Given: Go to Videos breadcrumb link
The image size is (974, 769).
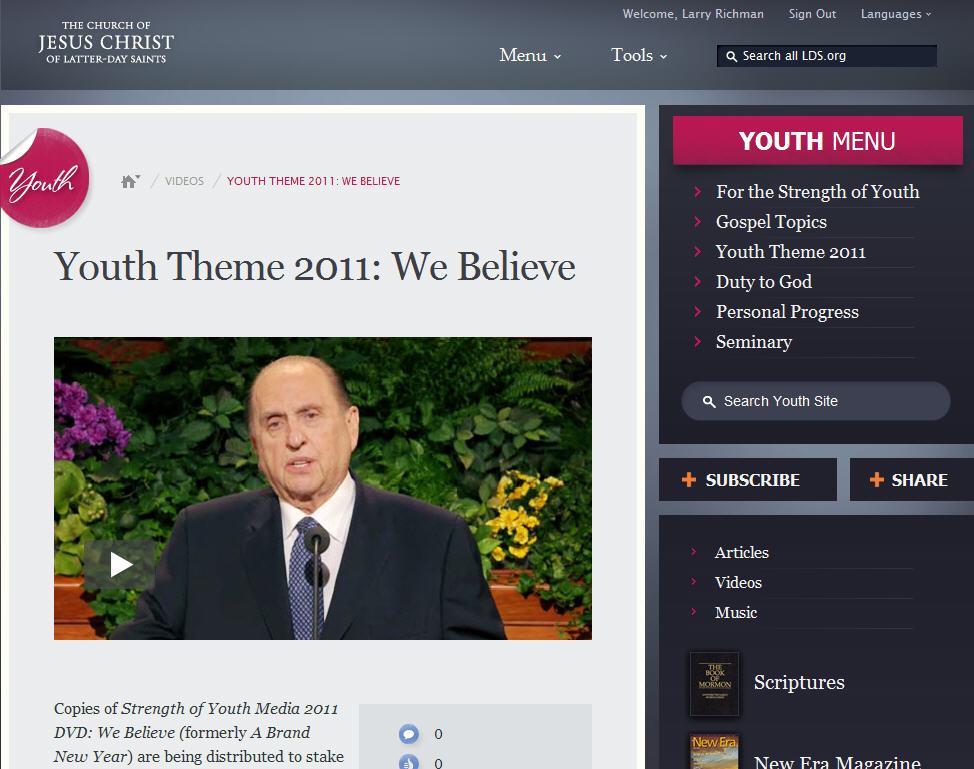Looking at the screenshot, I should coord(184,181).
